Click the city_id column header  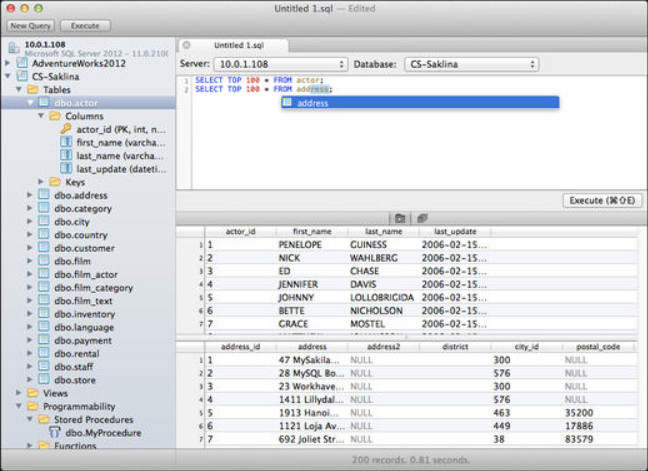(x=526, y=347)
